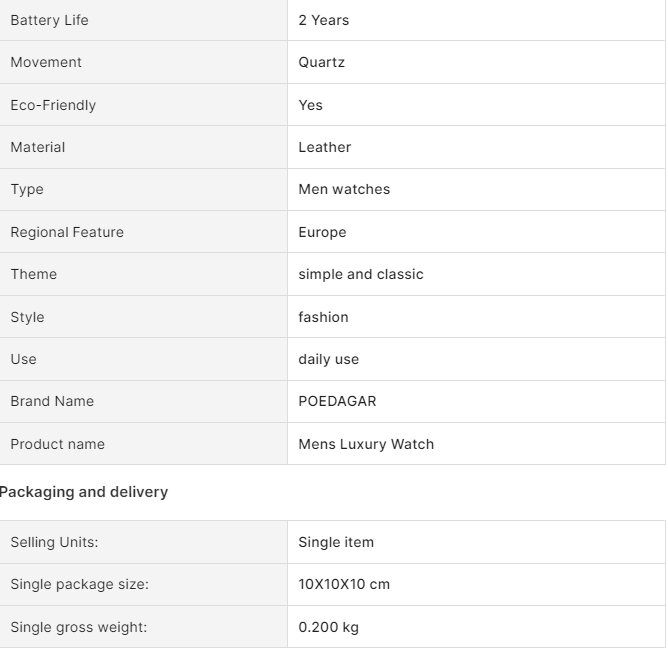Click the Packaging and delivery heading
The image size is (668, 649).
(x=84, y=492)
